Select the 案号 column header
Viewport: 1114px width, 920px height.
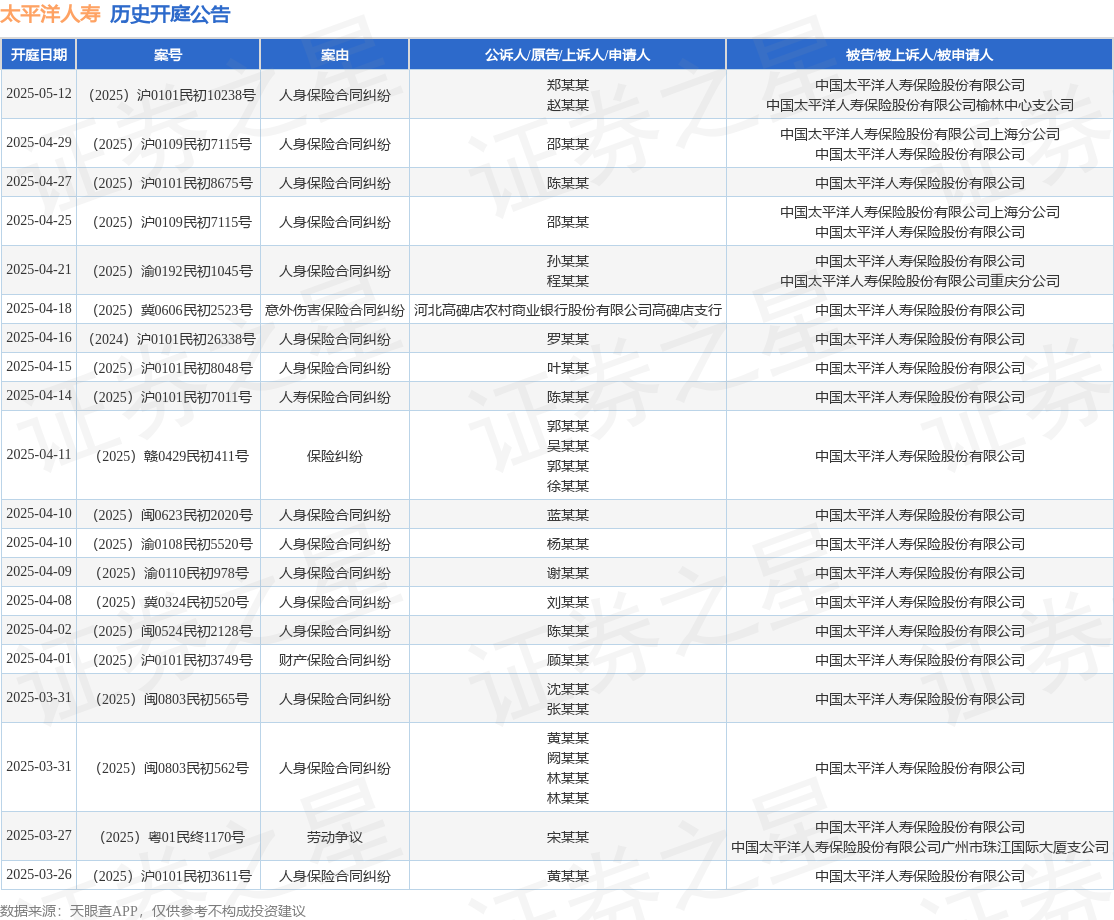tap(168, 55)
